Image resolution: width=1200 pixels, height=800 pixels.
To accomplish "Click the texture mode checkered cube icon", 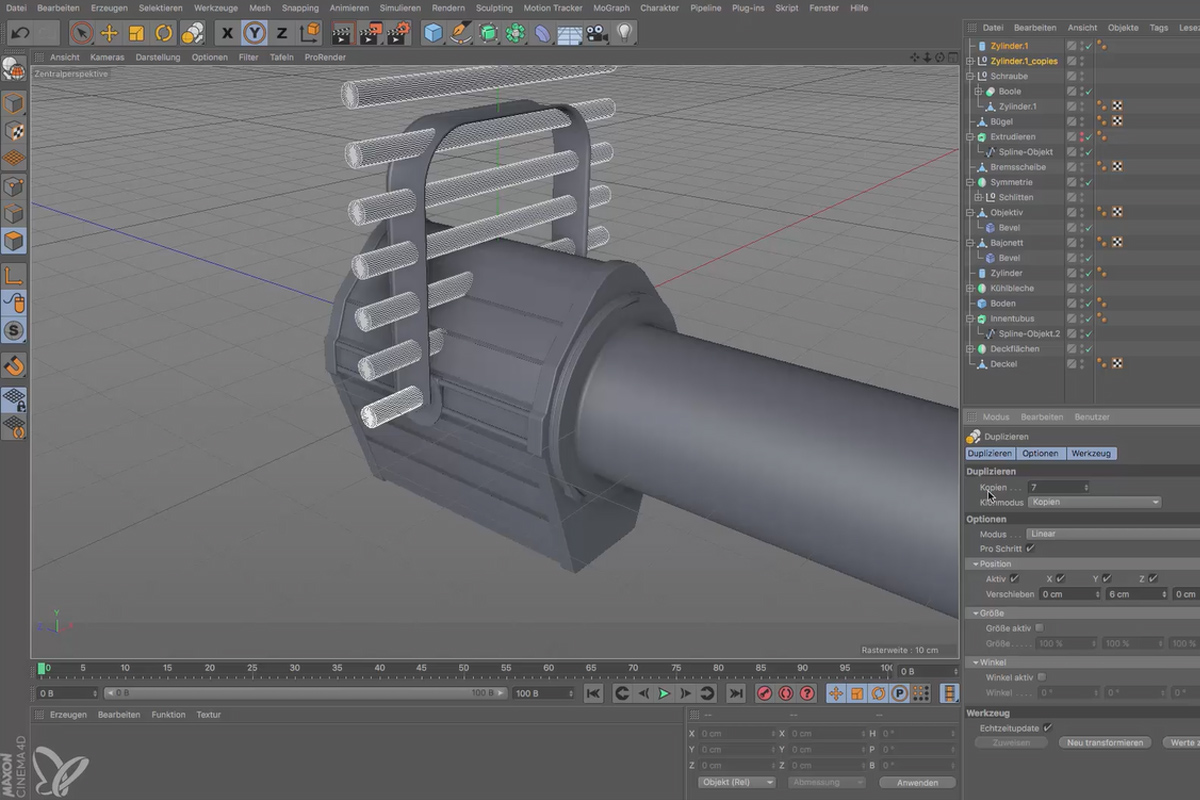I will [x=14, y=131].
